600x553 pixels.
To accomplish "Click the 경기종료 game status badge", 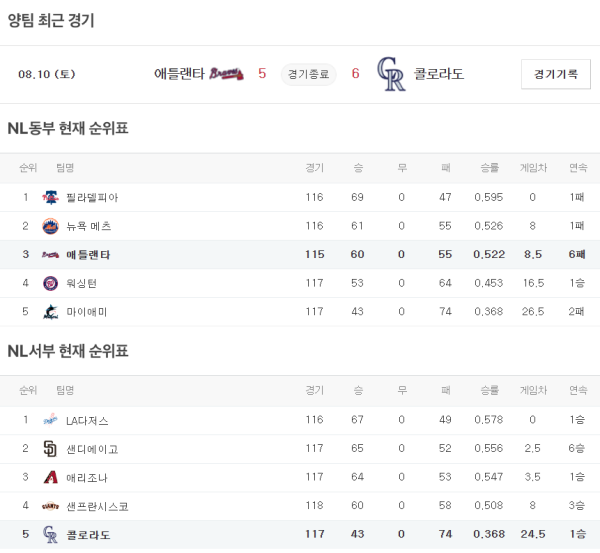I will (x=308, y=74).
